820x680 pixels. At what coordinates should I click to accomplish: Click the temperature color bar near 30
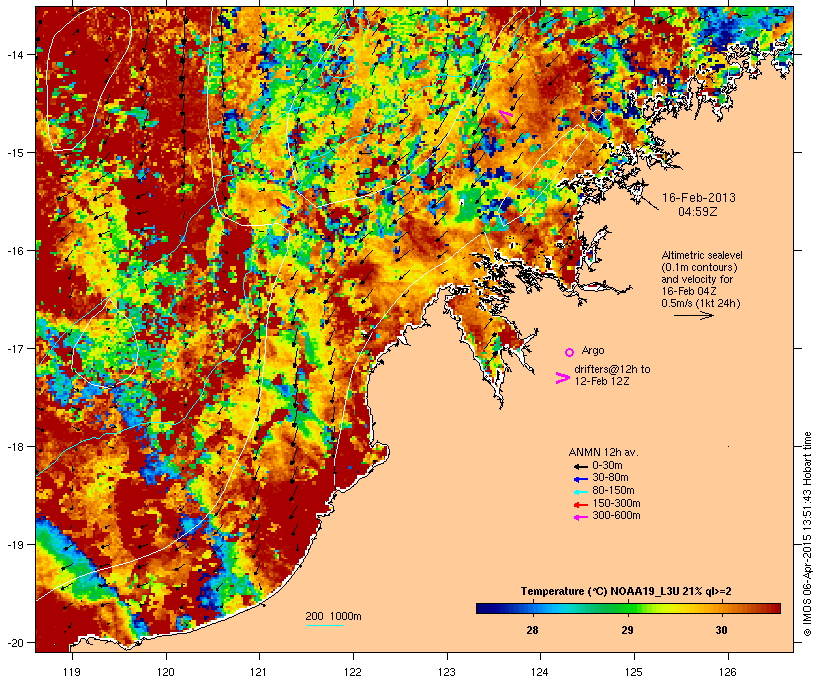pos(721,608)
